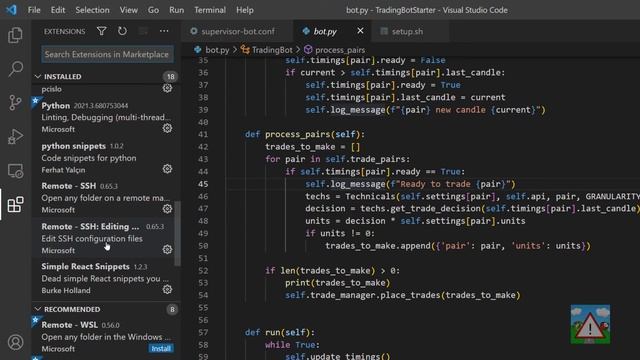Open the Remote - WSL extension entry
Image resolution: width=640 pixels, height=360 pixels.
106,337
